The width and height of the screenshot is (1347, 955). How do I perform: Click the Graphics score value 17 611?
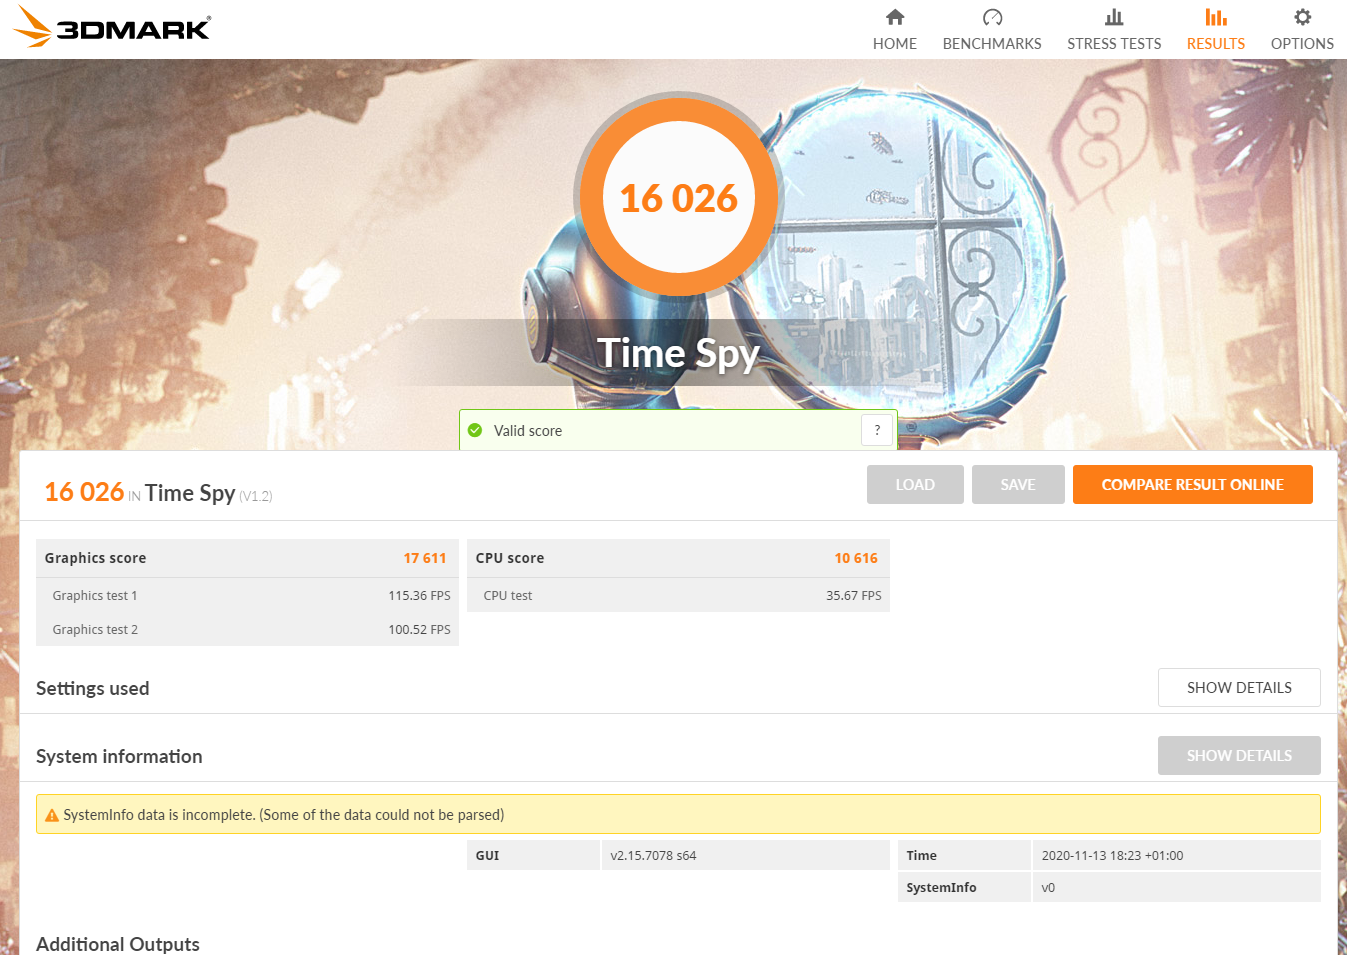click(x=425, y=558)
